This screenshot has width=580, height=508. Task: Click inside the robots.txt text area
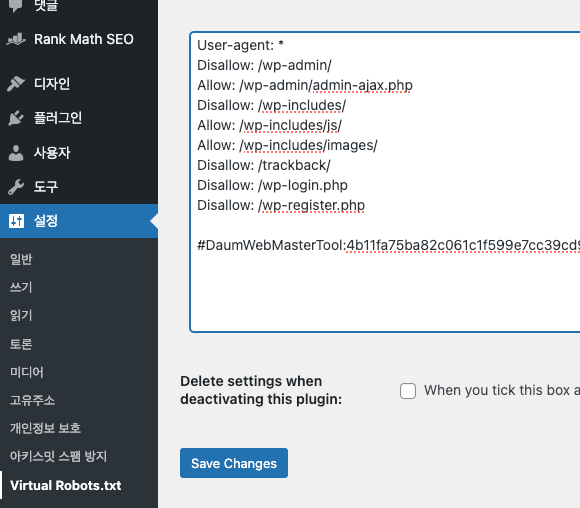click(385, 182)
